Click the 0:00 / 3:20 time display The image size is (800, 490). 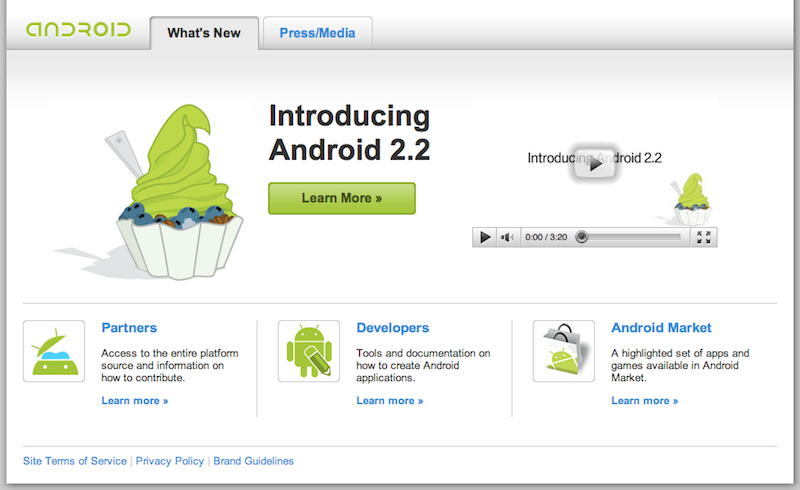[x=546, y=237]
